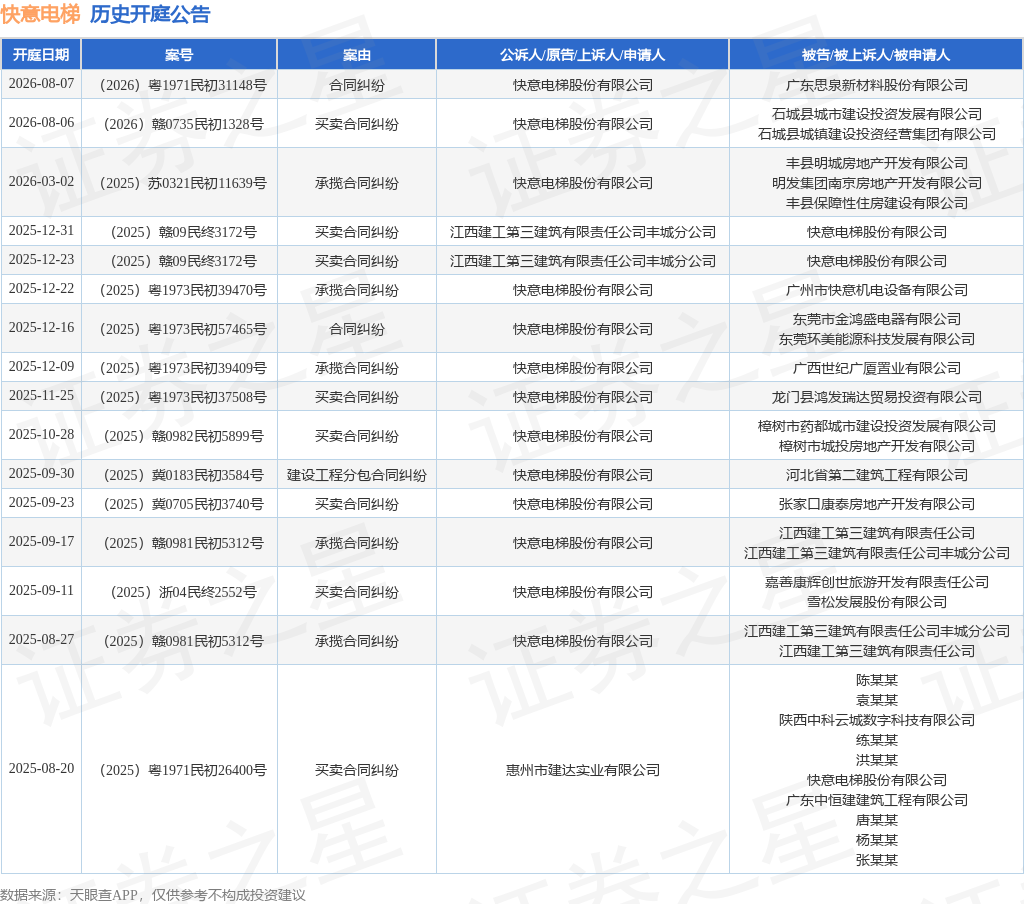Click date cell 2026-08-06
Screen dimensions: 1024x904
click(41, 123)
